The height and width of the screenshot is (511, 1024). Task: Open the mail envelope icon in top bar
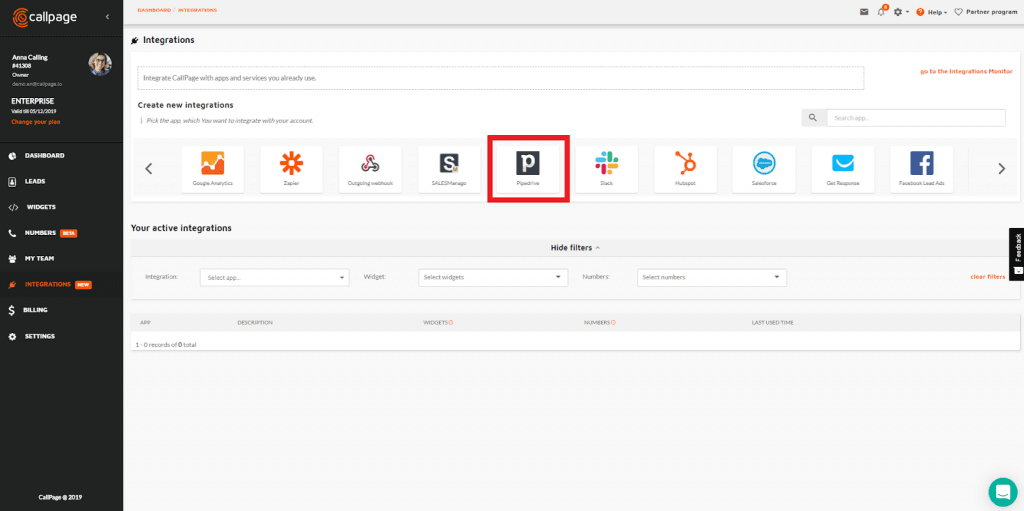864,12
